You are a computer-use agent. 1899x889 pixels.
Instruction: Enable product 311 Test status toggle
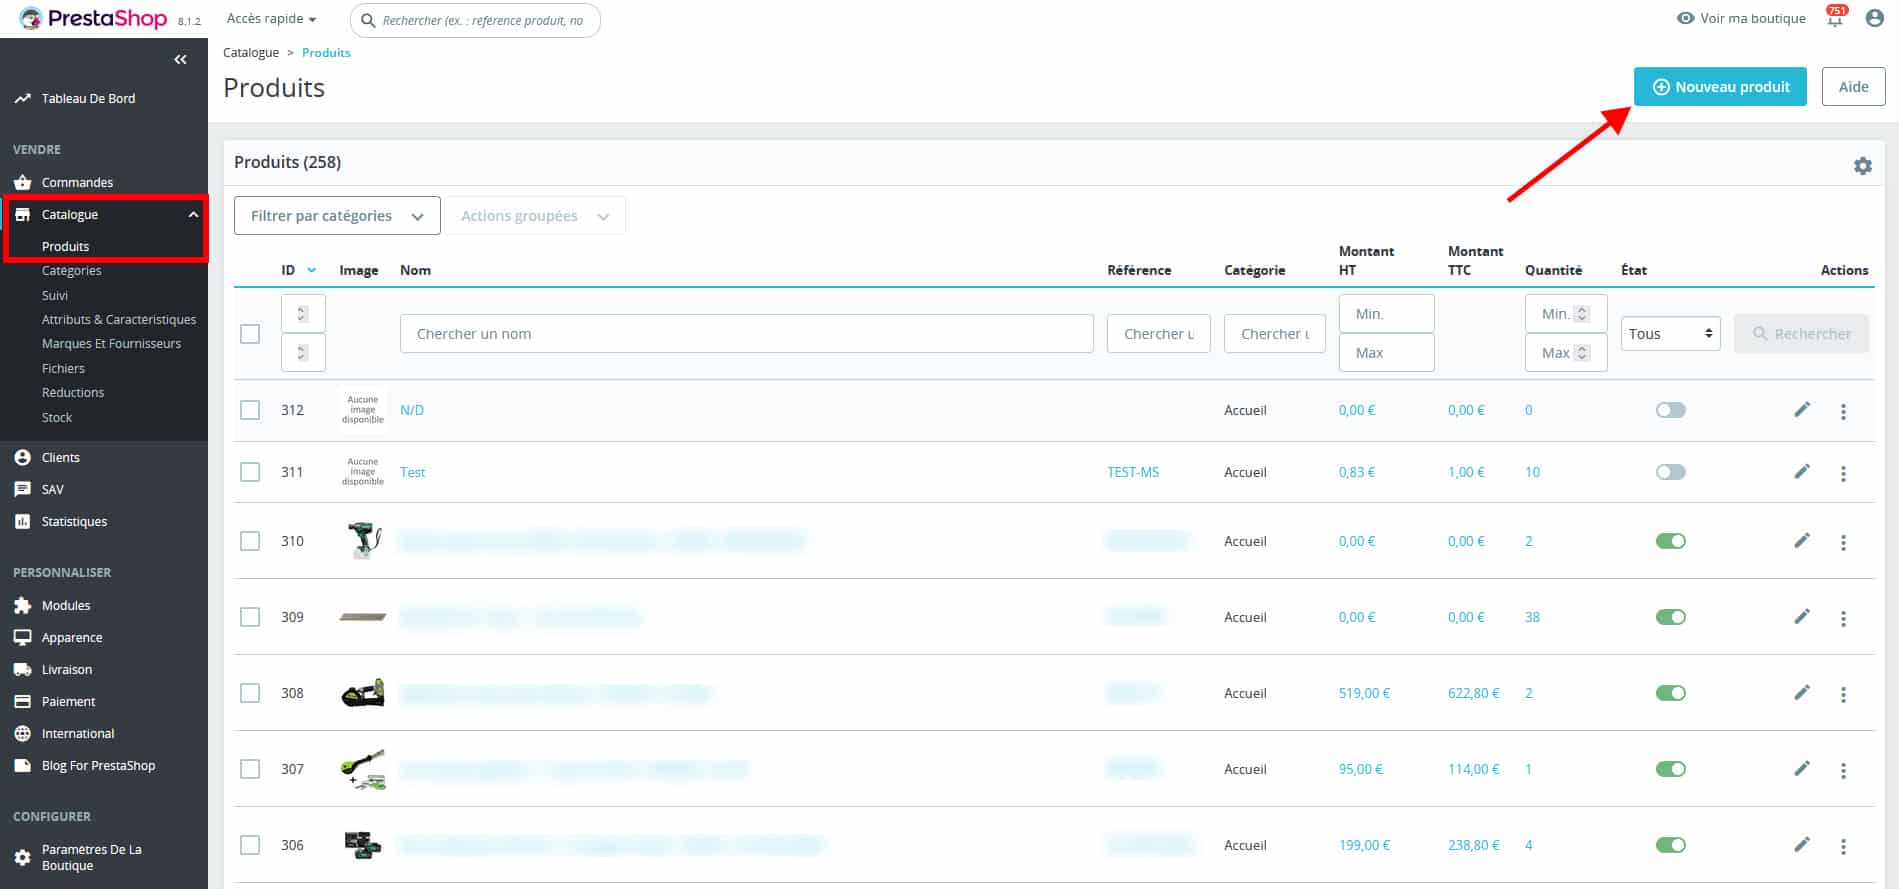tap(1670, 472)
